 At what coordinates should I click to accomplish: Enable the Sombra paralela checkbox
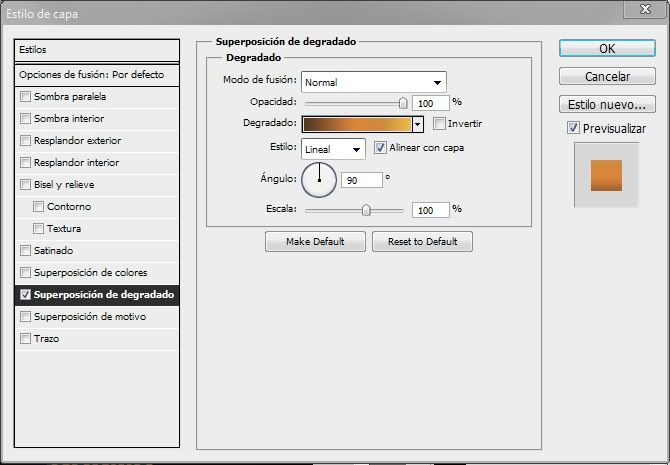25,97
